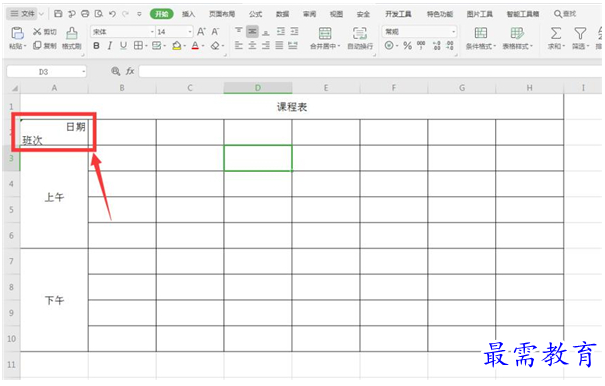Open the fill color bucket swatch
This screenshot has width=605, height=386.
click(177, 46)
